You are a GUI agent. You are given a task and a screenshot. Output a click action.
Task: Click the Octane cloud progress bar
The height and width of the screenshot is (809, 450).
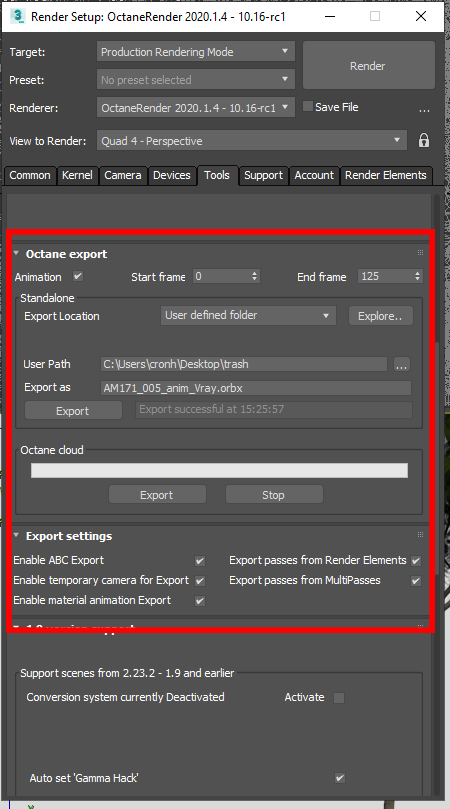[x=219, y=471]
